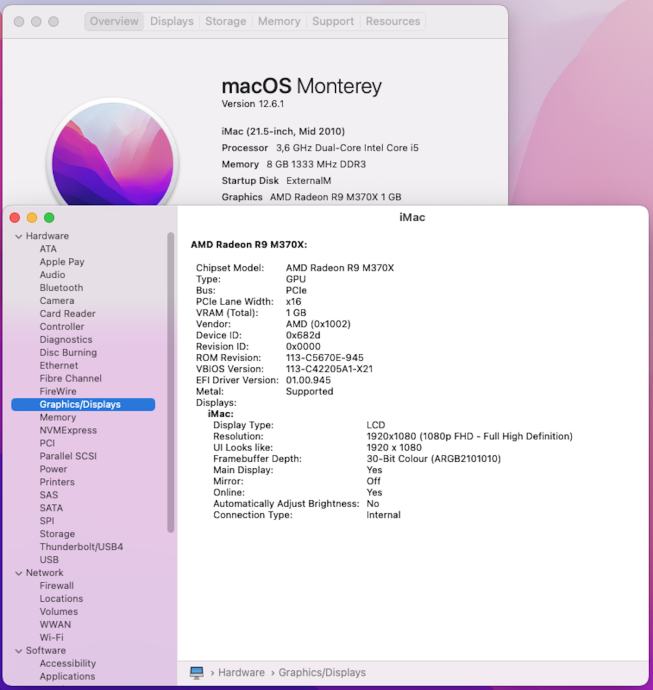Image resolution: width=653 pixels, height=690 pixels.
Task: Select Accessibility under Software
Action: click(68, 664)
